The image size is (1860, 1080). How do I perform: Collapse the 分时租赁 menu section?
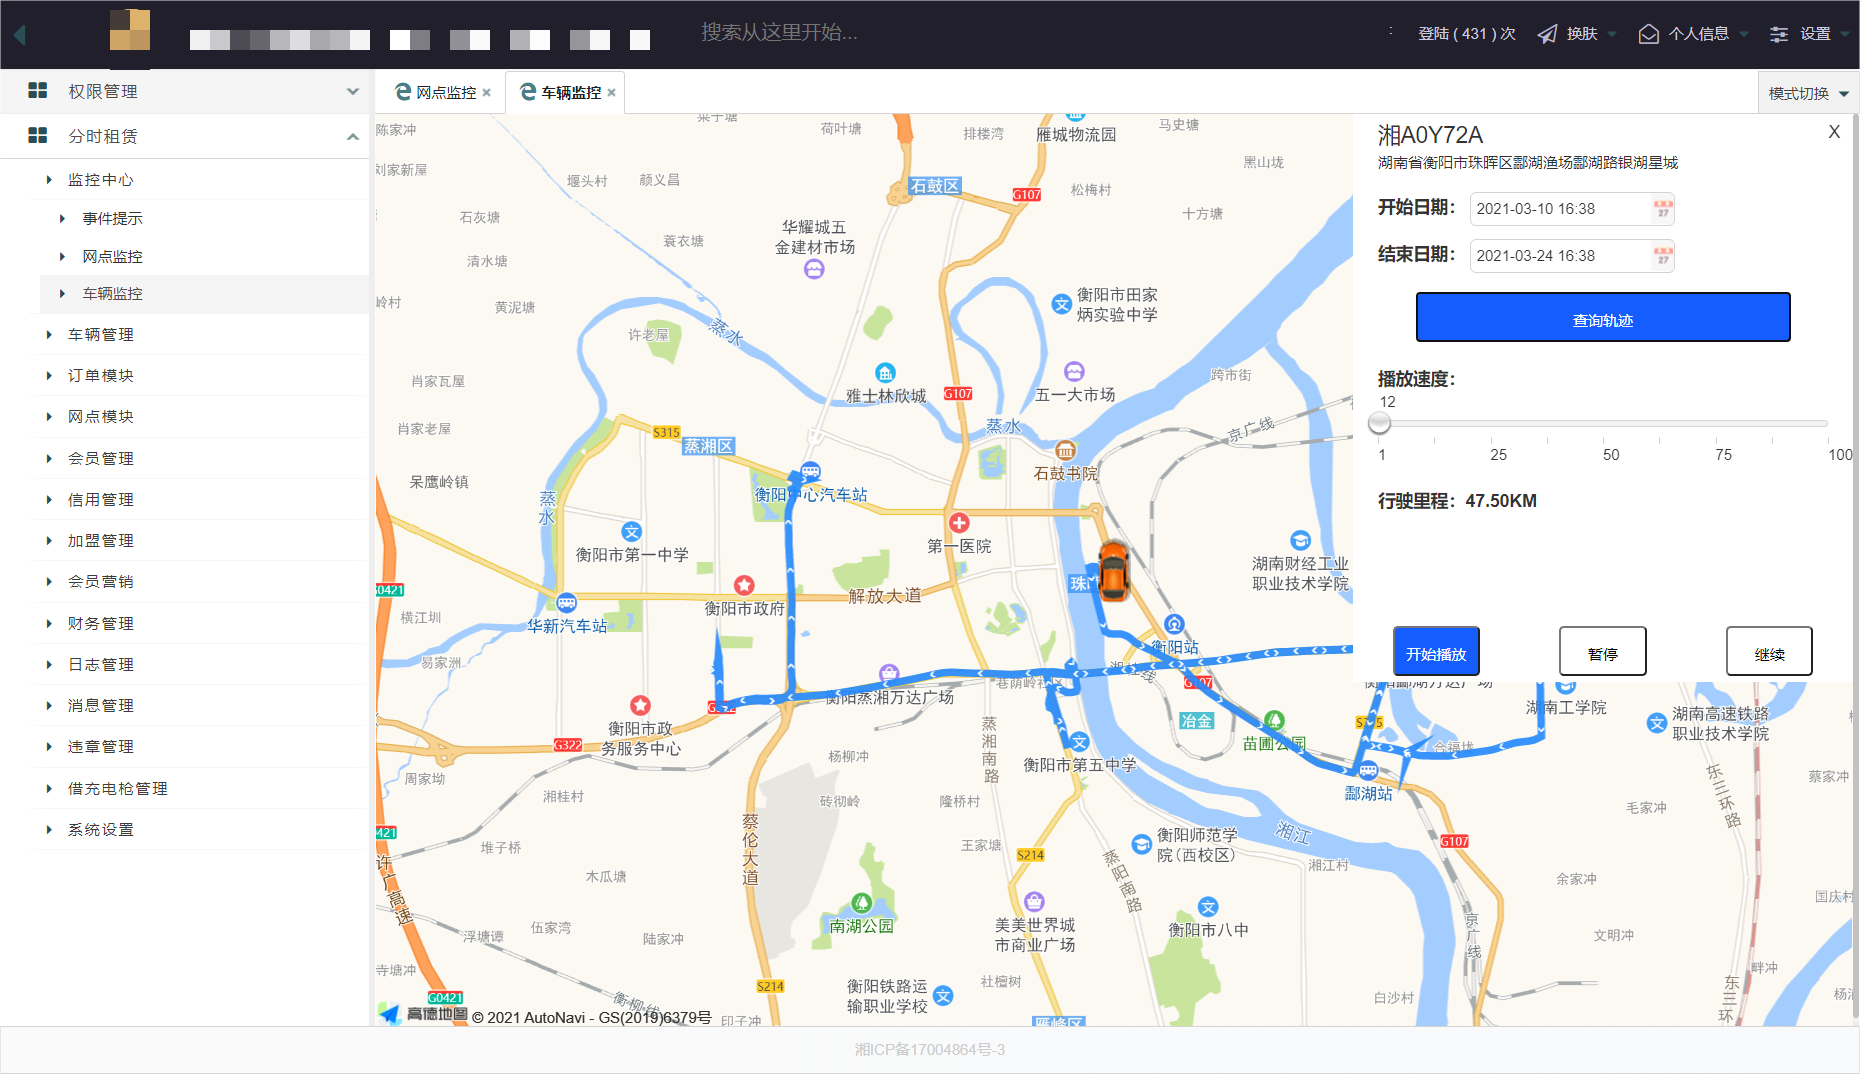[x=352, y=136]
